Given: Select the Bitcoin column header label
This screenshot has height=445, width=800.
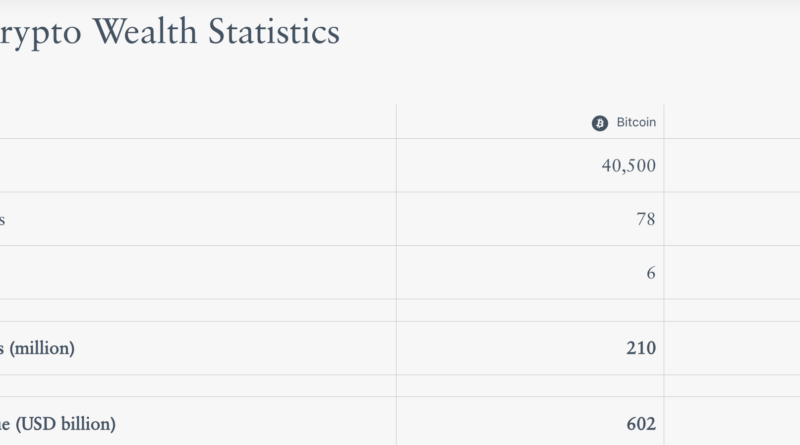Looking at the screenshot, I should click(635, 122).
